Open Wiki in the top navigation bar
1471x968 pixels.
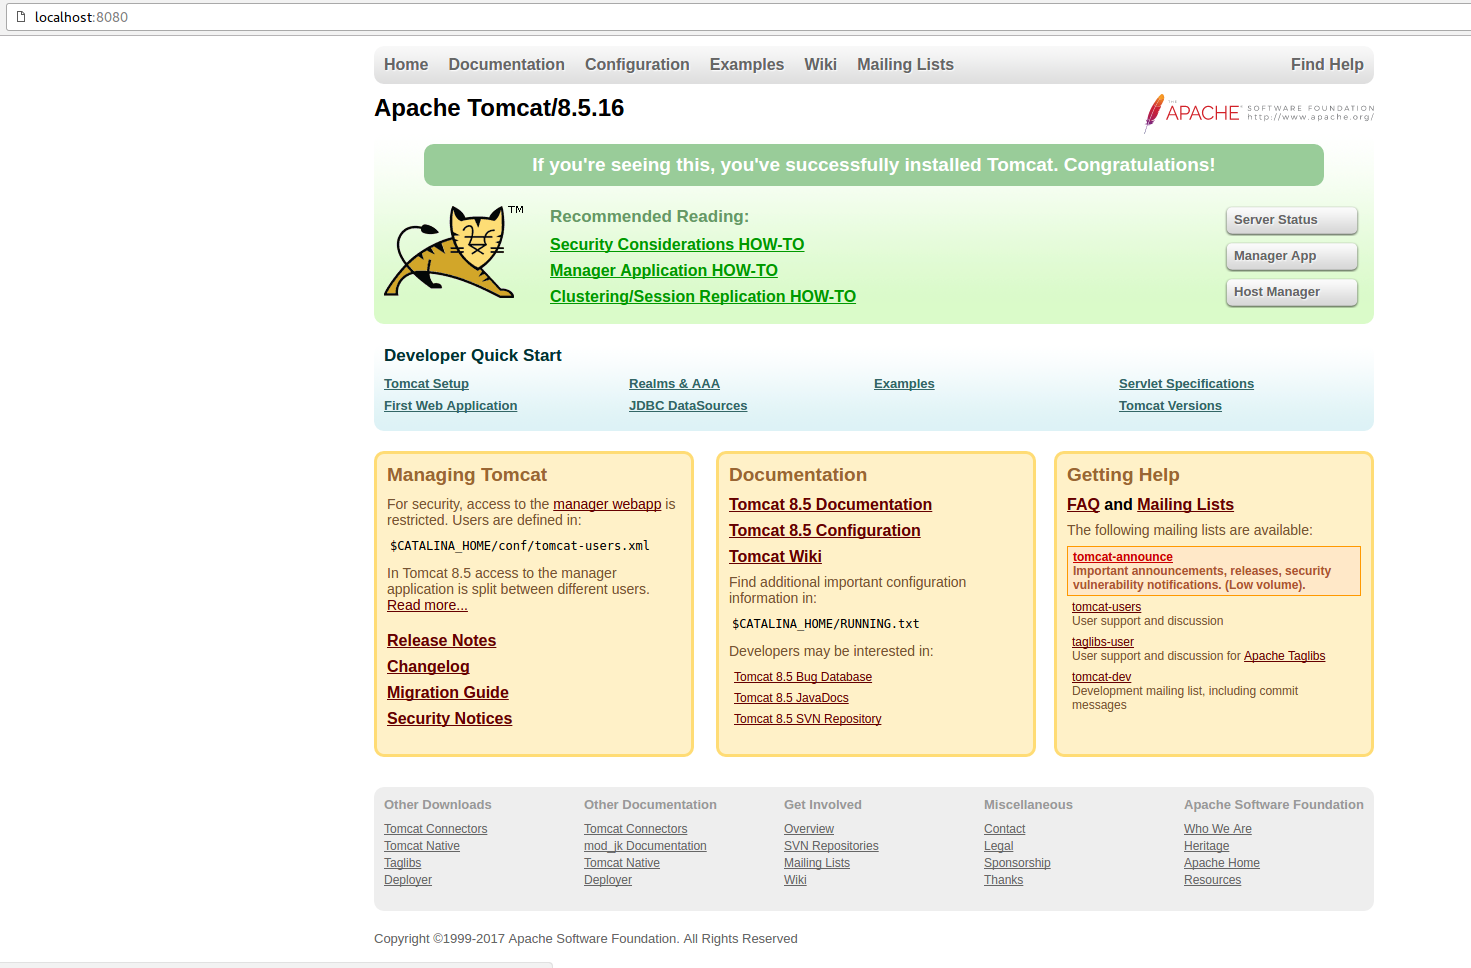[820, 65]
